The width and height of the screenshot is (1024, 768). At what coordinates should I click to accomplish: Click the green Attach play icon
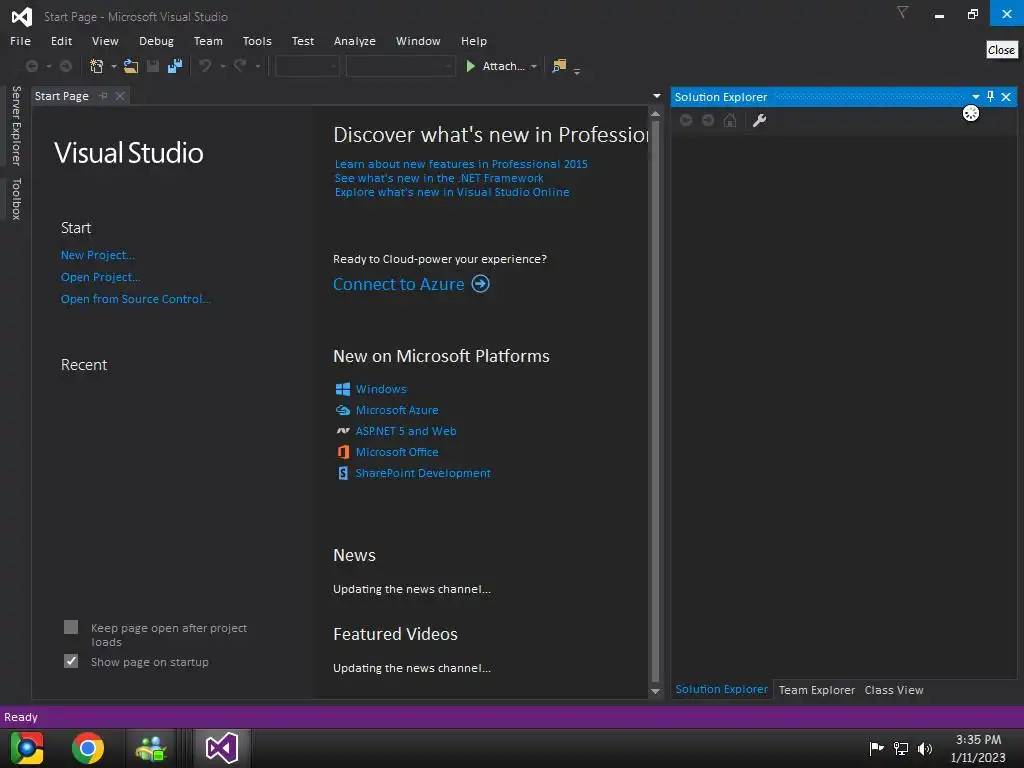pyautogui.click(x=470, y=66)
